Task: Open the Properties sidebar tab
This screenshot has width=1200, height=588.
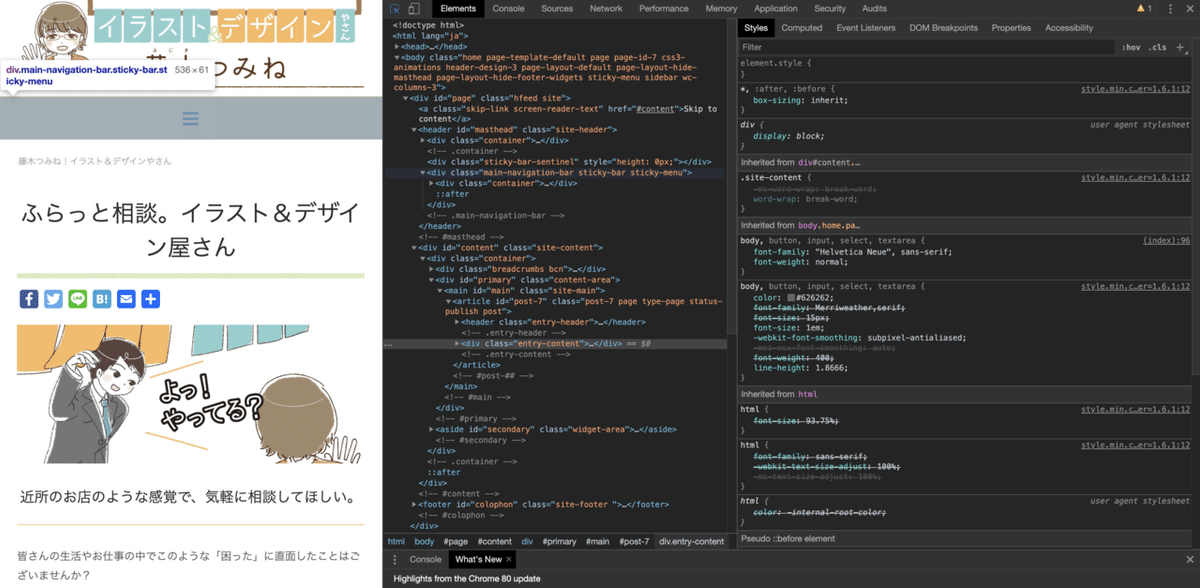Action: click(x=1011, y=28)
